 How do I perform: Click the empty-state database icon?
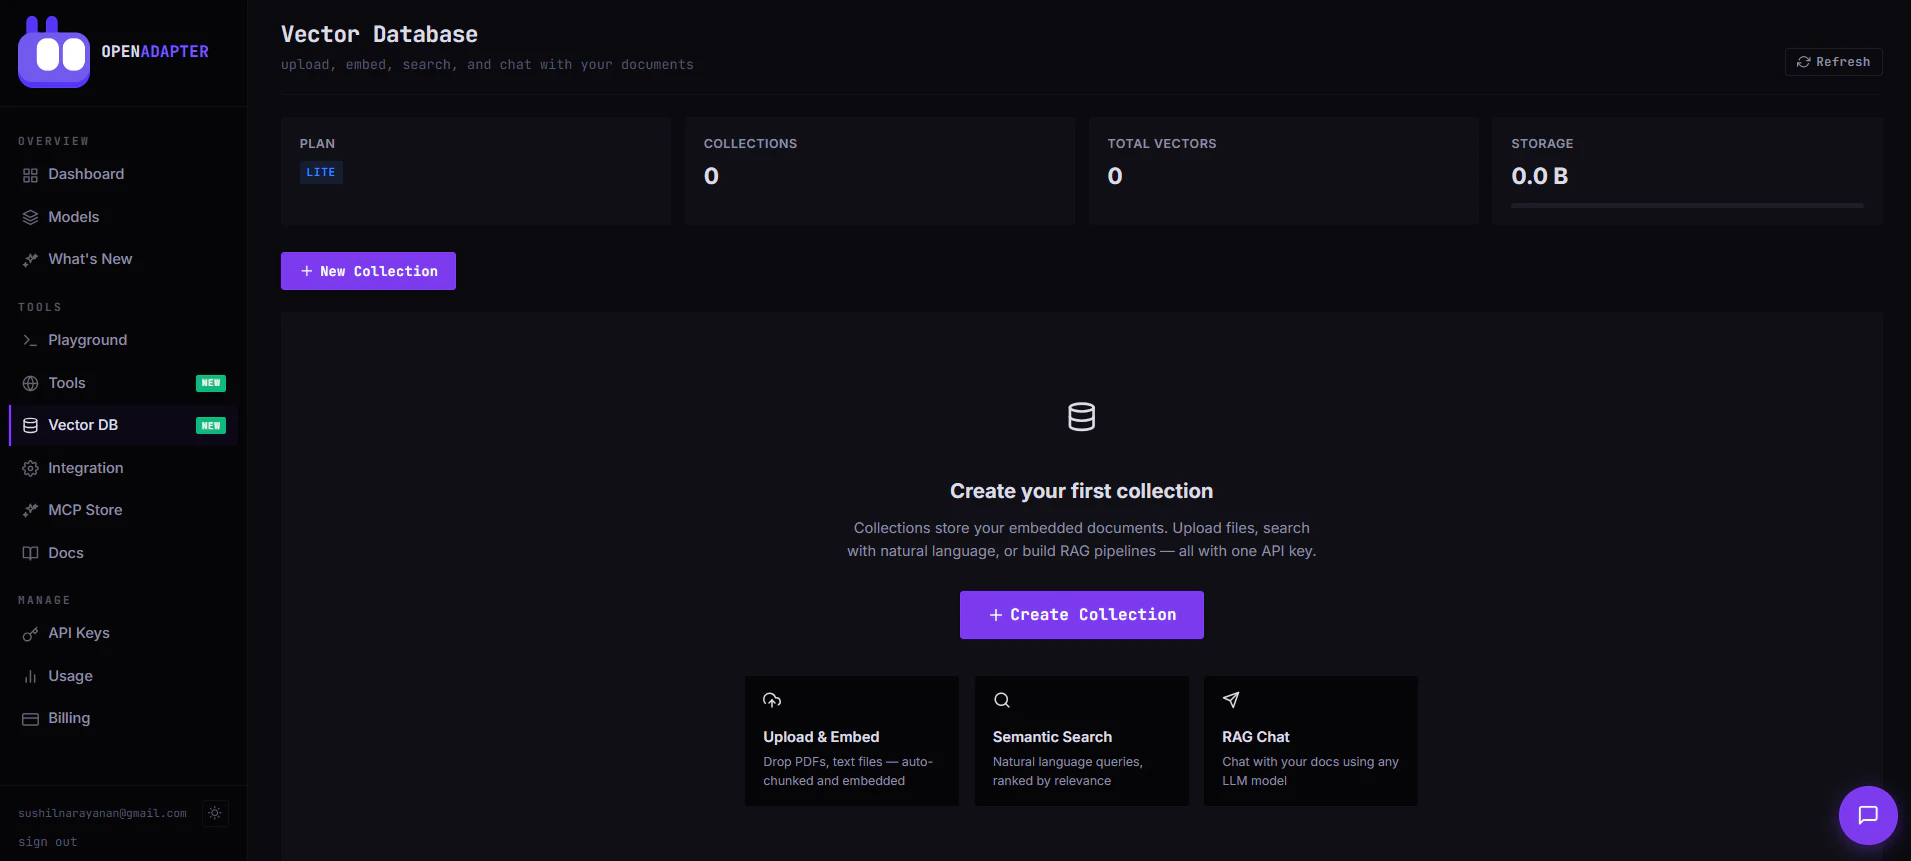[1081, 417]
